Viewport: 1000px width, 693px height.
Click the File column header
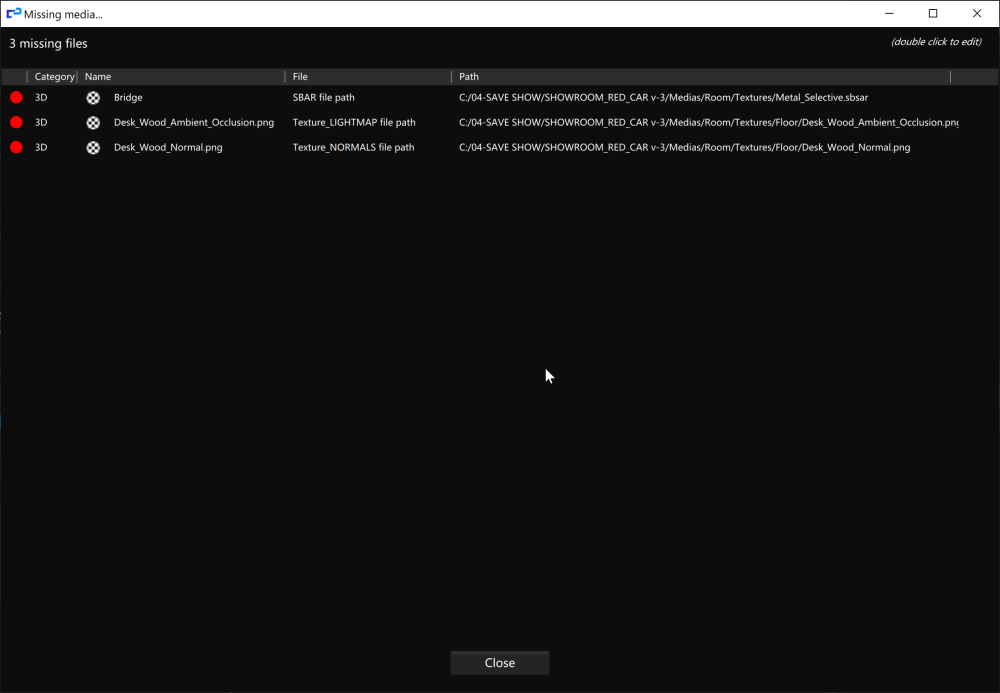coord(298,76)
